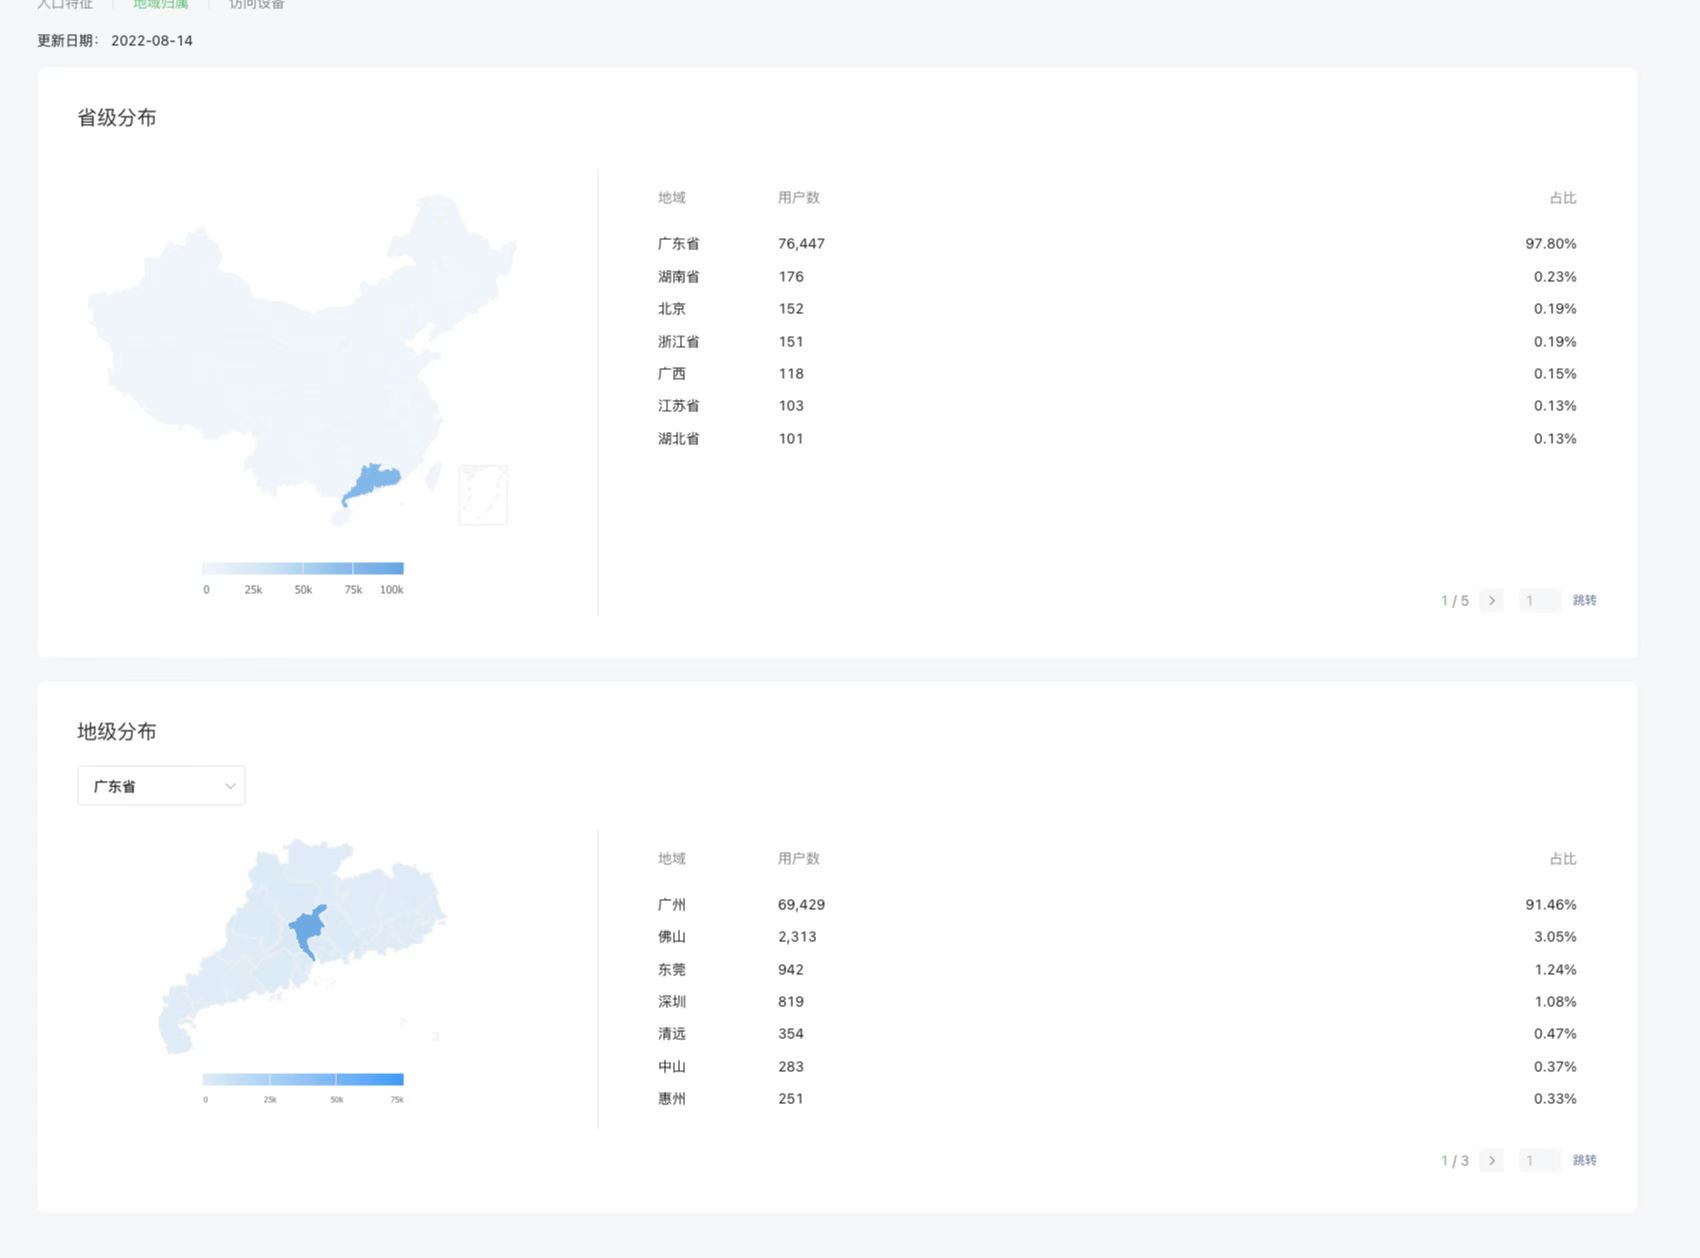Click 跳转 link in 地级分布 pagination
Image resolution: width=1700 pixels, height=1258 pixels.
click(x=1584, y=1161)
